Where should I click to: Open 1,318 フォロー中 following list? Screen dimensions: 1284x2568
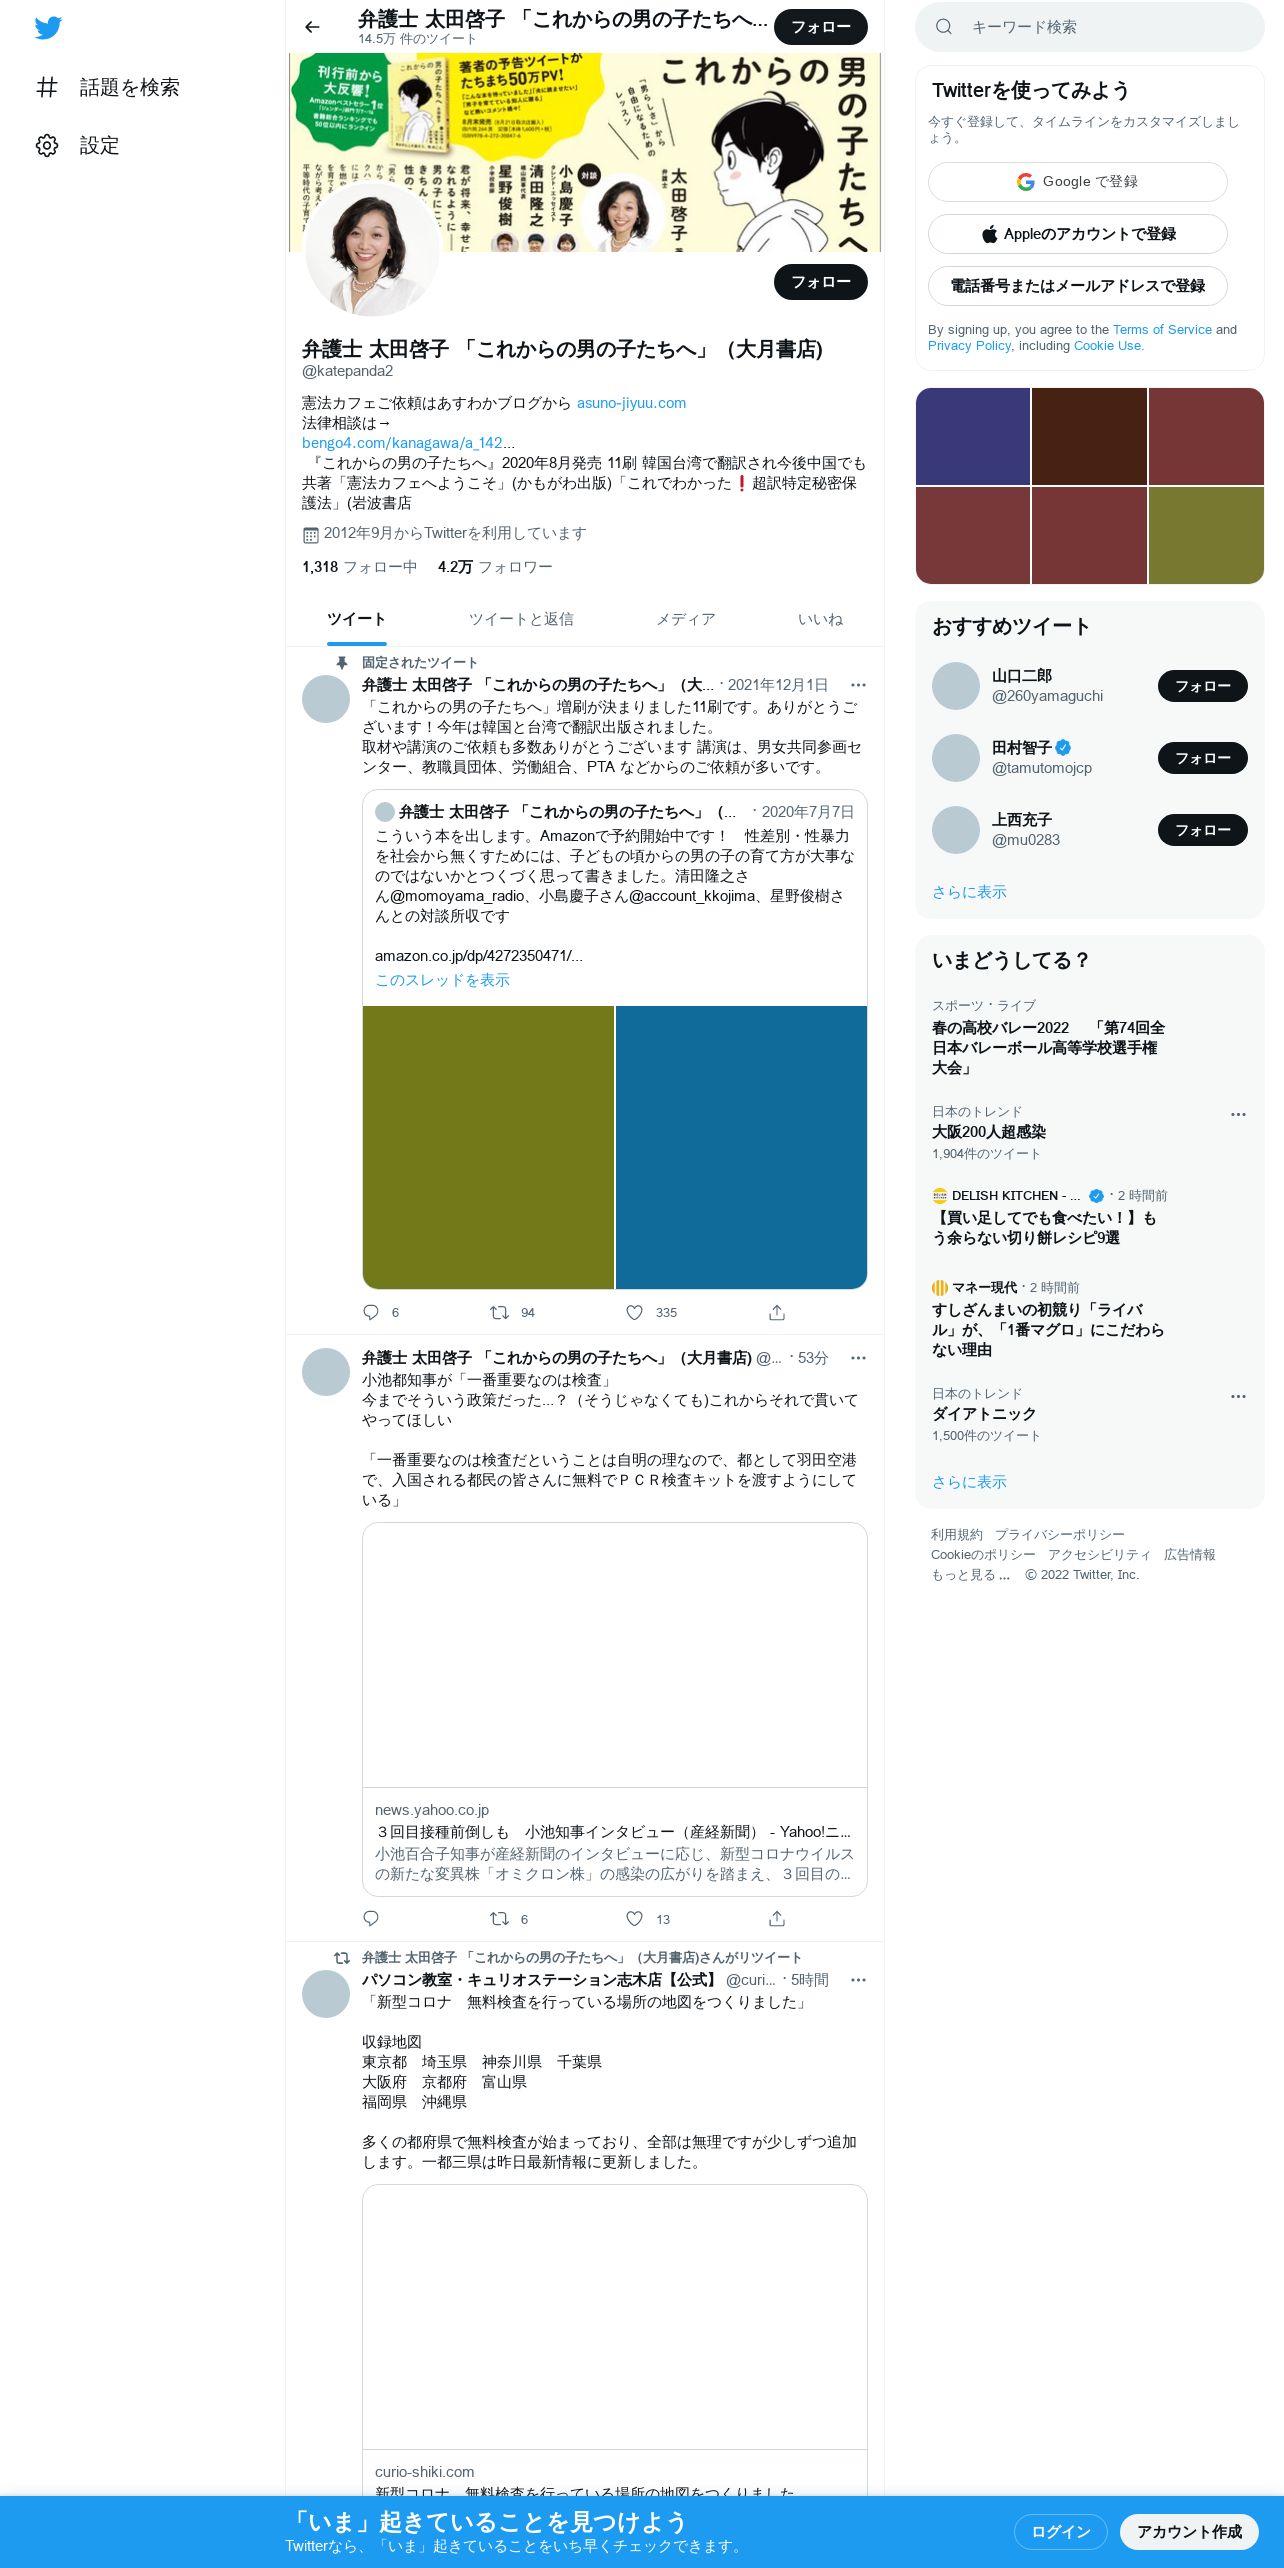coord(359,567)
